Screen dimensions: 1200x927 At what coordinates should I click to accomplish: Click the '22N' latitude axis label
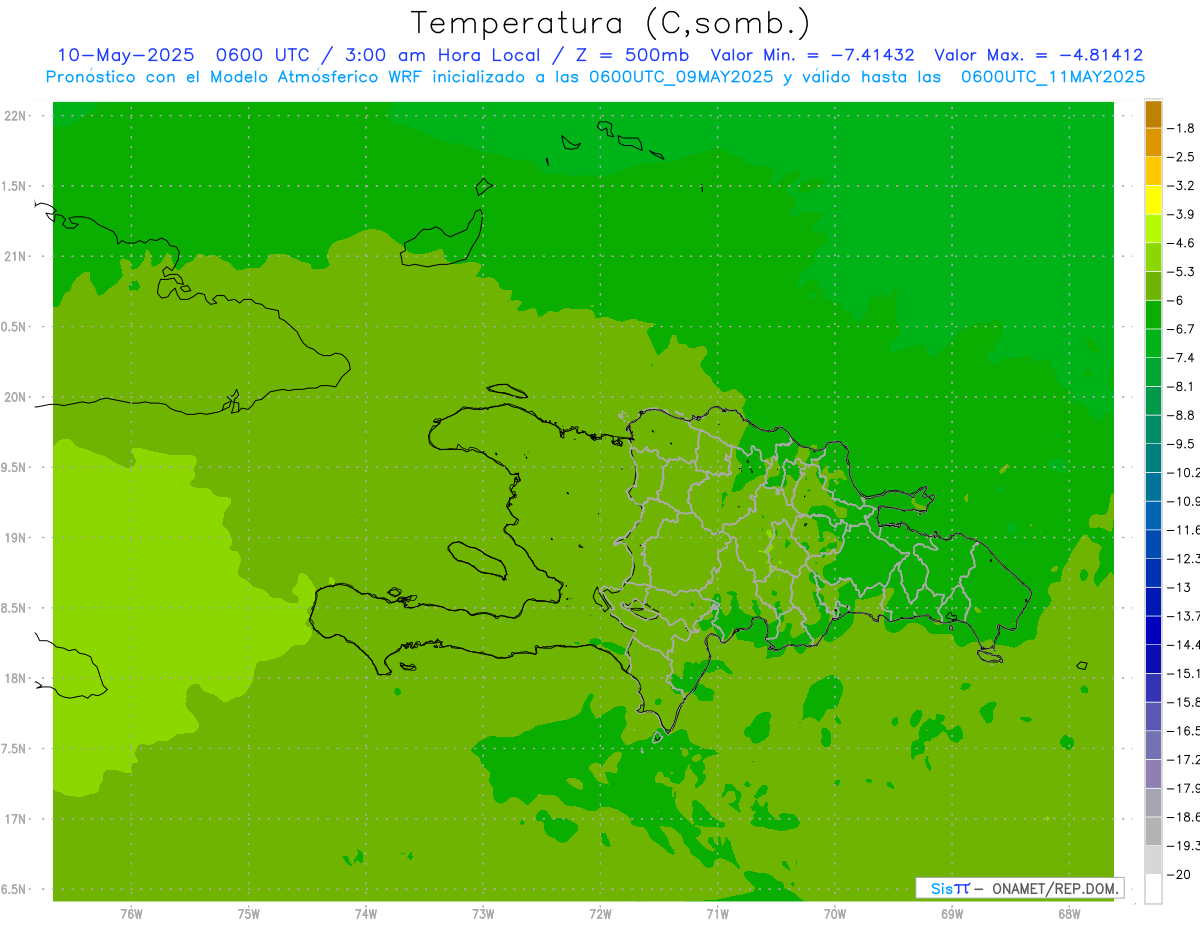tap(16, 116)
